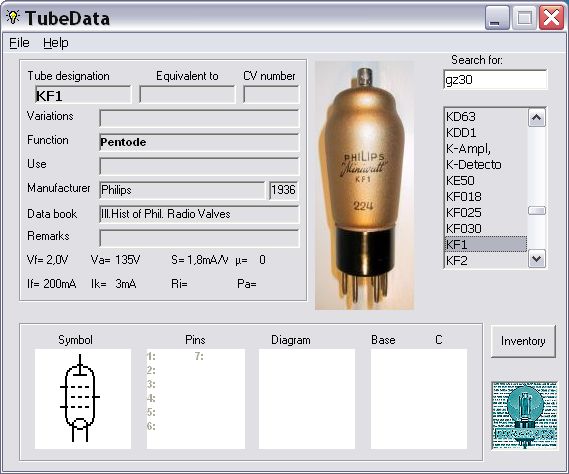Select KF2 in the tube list

pyautogui.click(x=486, y=260)
